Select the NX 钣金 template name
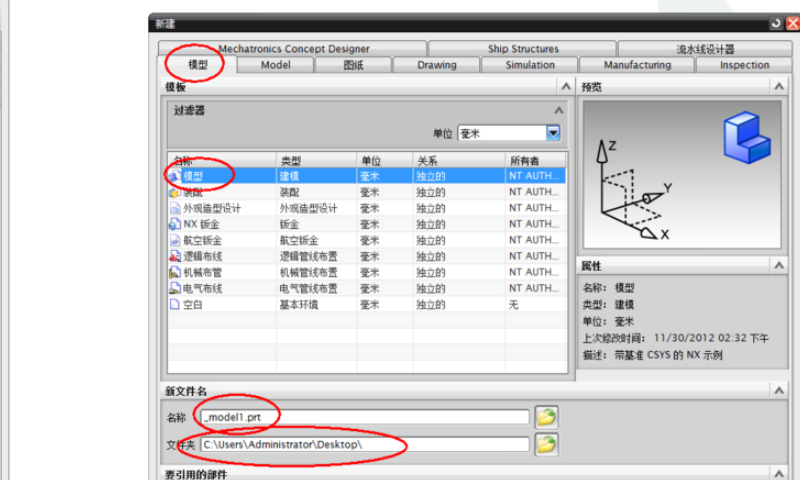This screenshot has height=480, width=800. pyautogui.click(x=200, y=224)
